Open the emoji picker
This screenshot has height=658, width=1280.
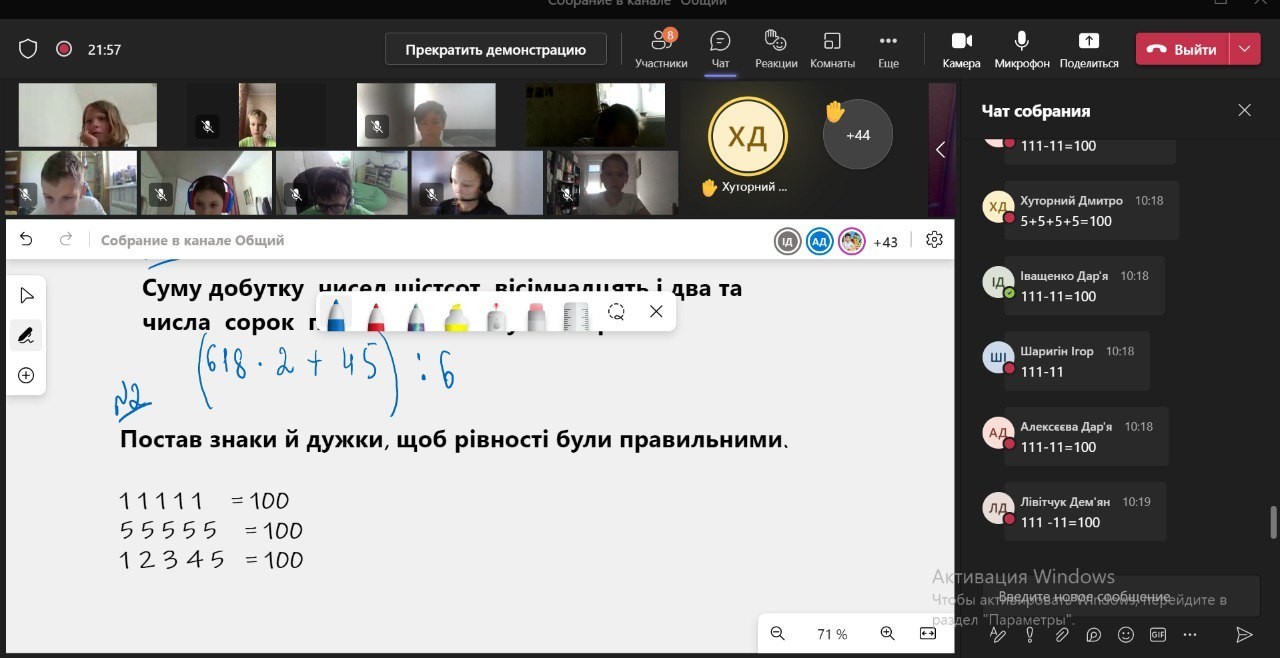tap(1126, 634)
